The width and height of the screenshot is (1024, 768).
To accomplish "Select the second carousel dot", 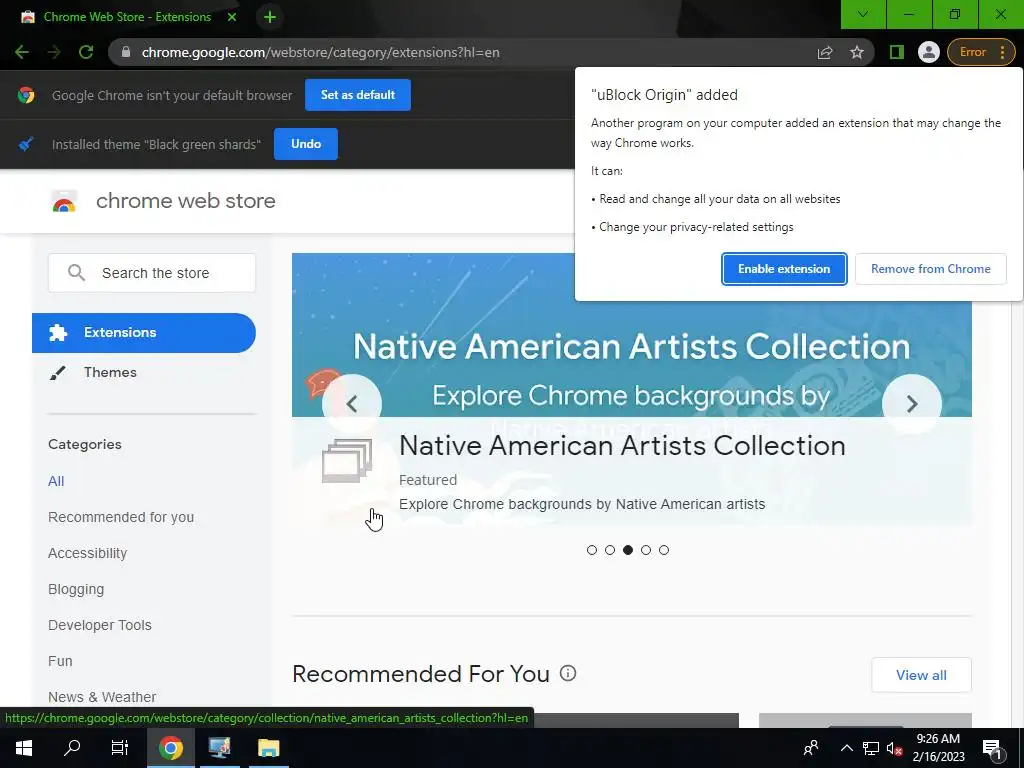I will [x=610, y=550].
